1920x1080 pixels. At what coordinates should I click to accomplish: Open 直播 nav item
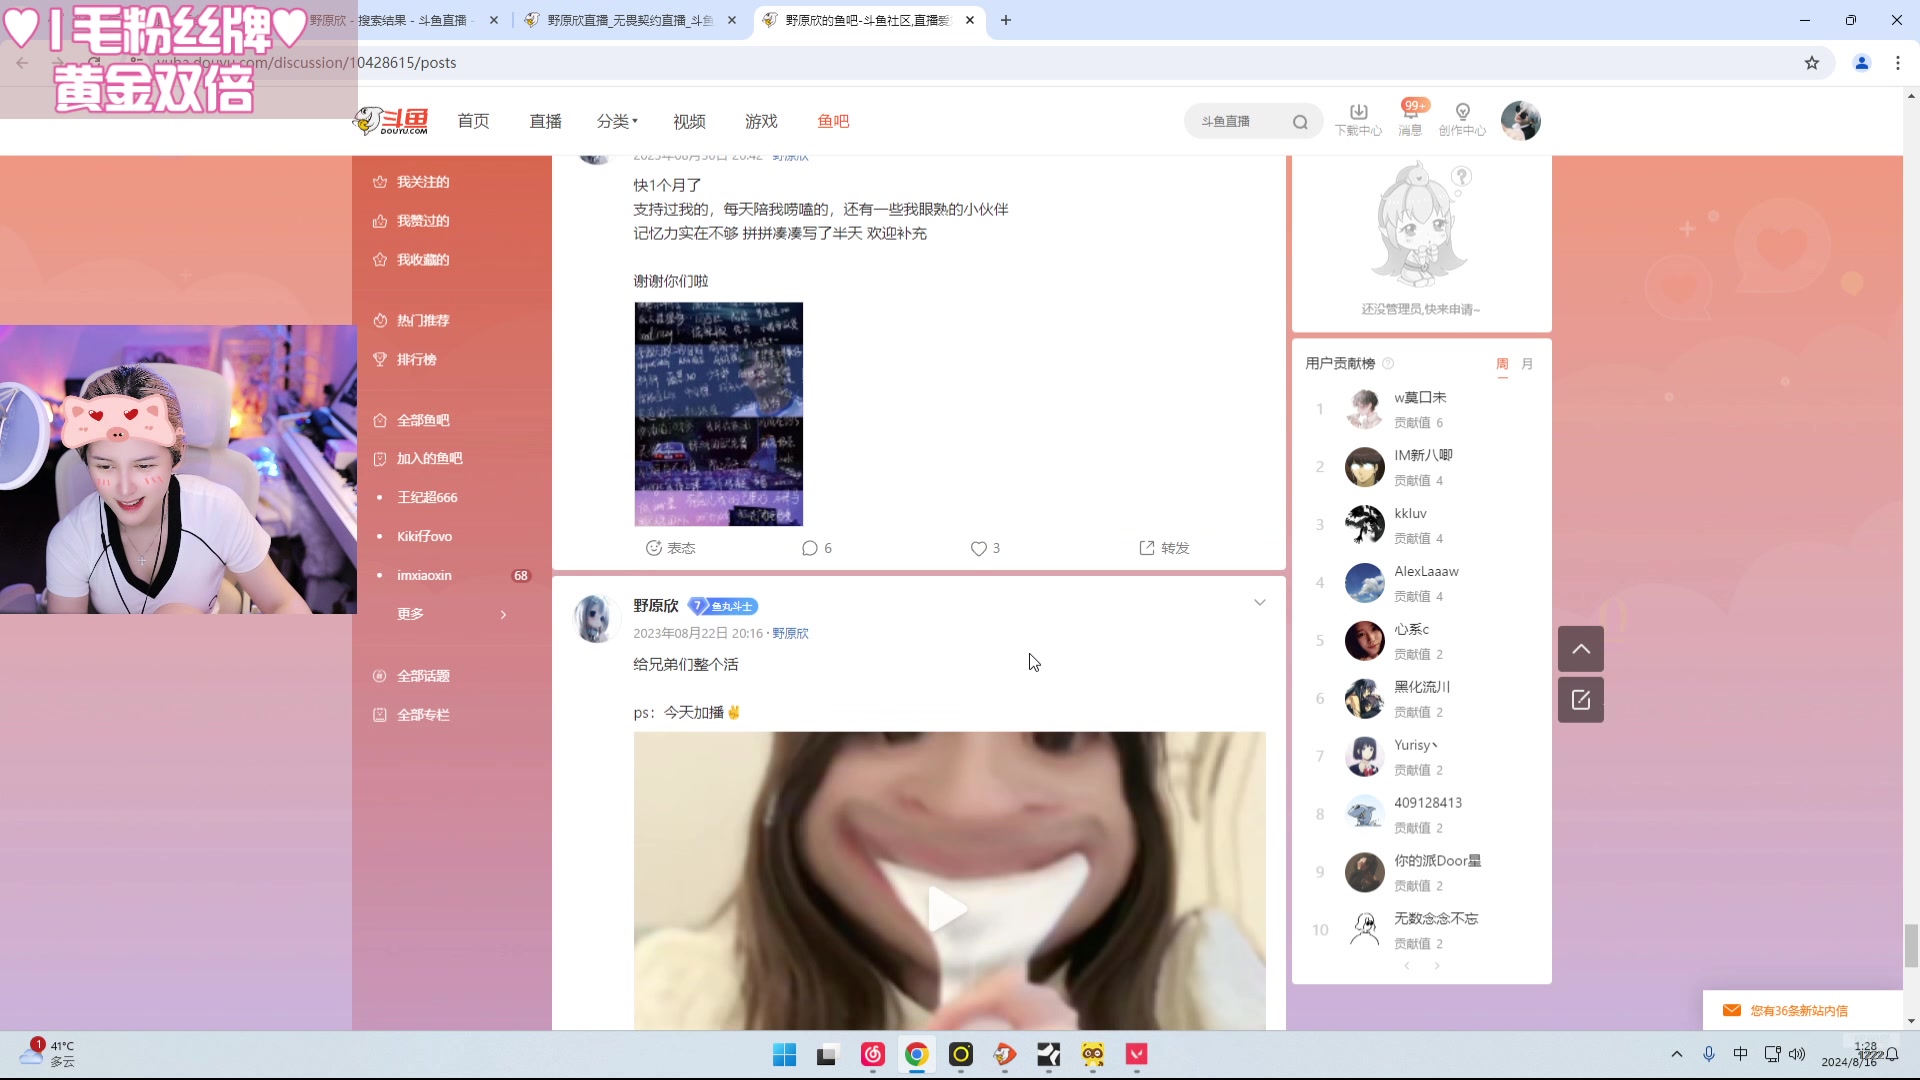[x=546, y=121]
